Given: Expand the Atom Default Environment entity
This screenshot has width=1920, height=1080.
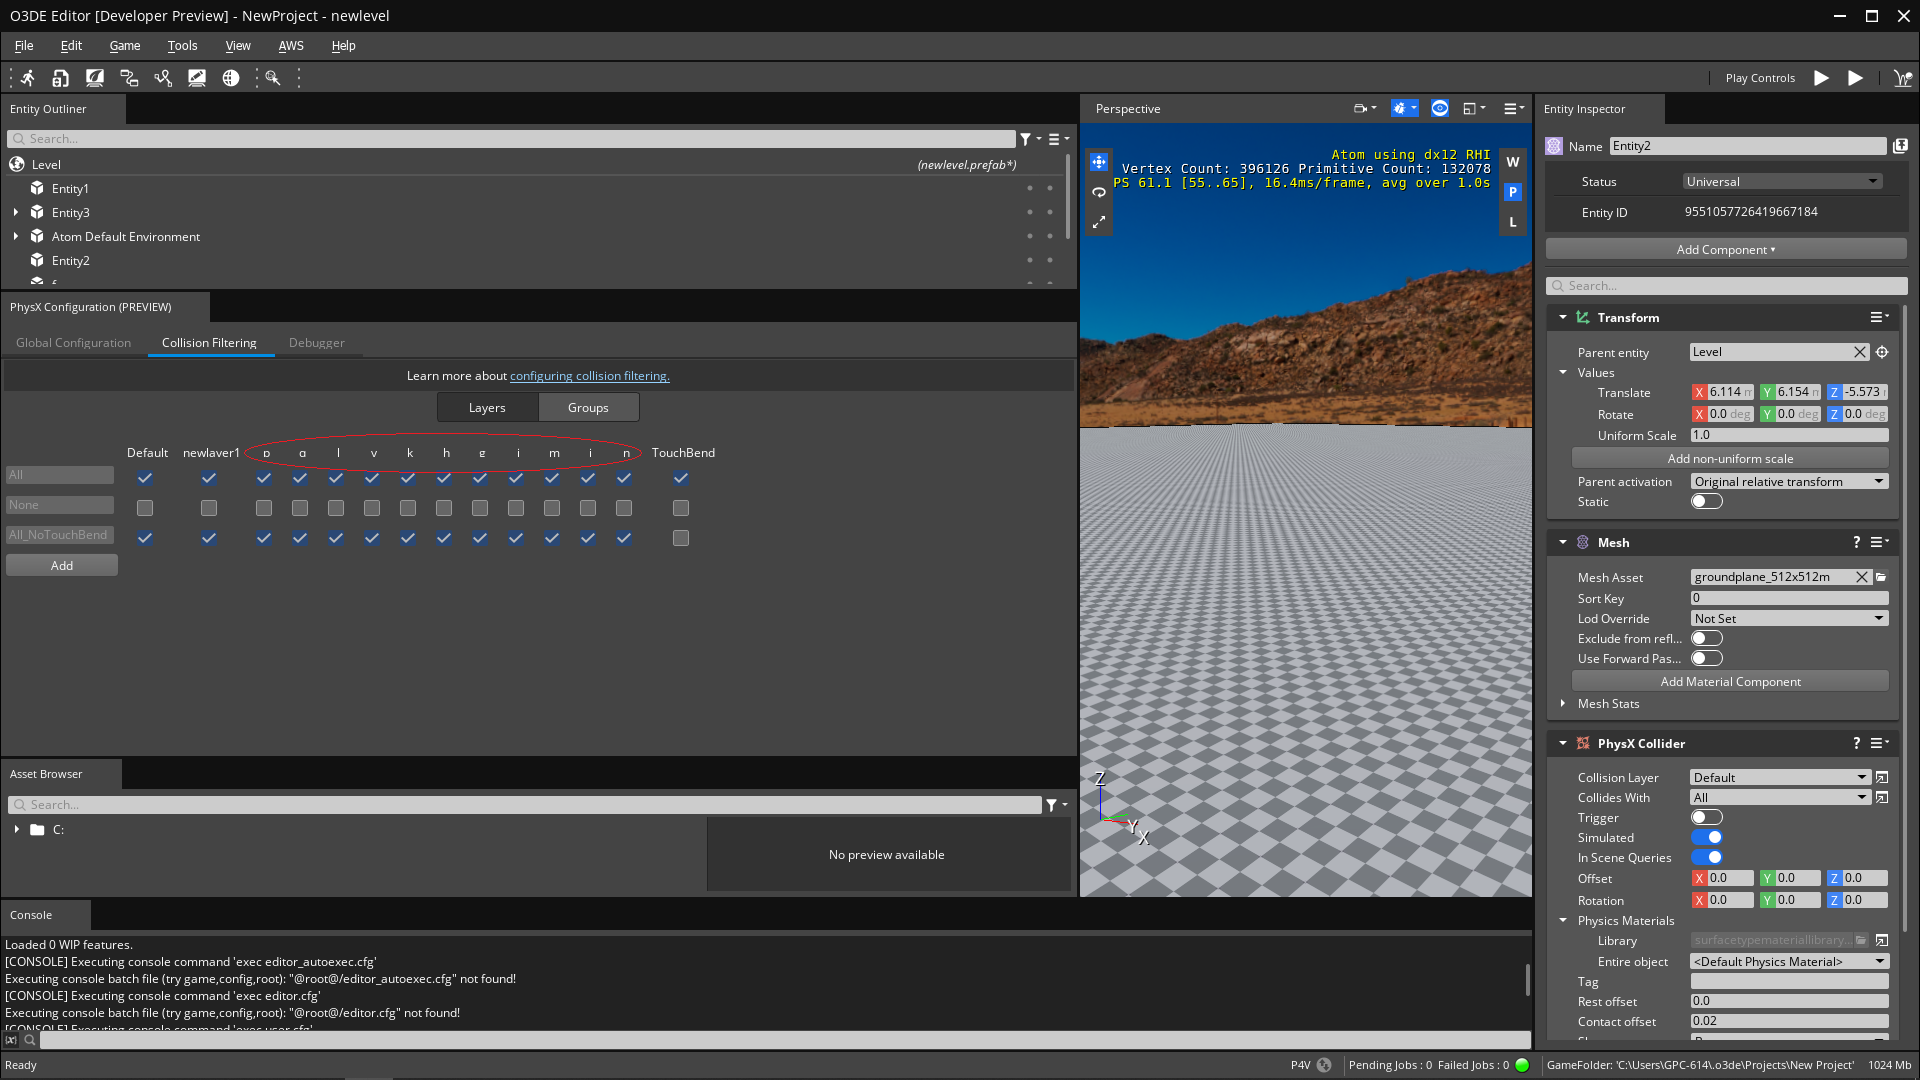Looking at the screenshot, I should (16, 236).
